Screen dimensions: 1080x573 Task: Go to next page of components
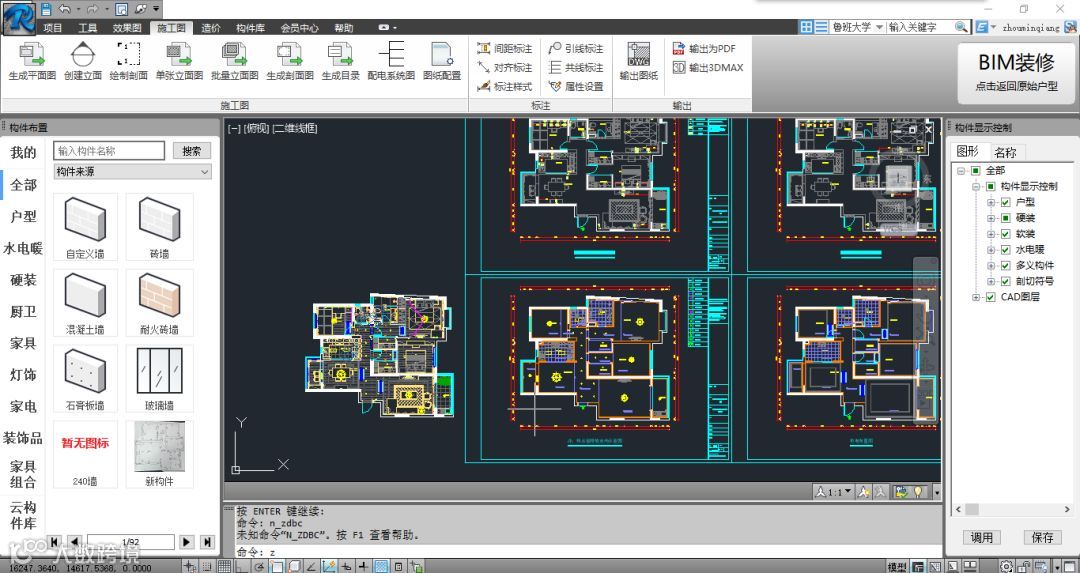coord(186,542)
